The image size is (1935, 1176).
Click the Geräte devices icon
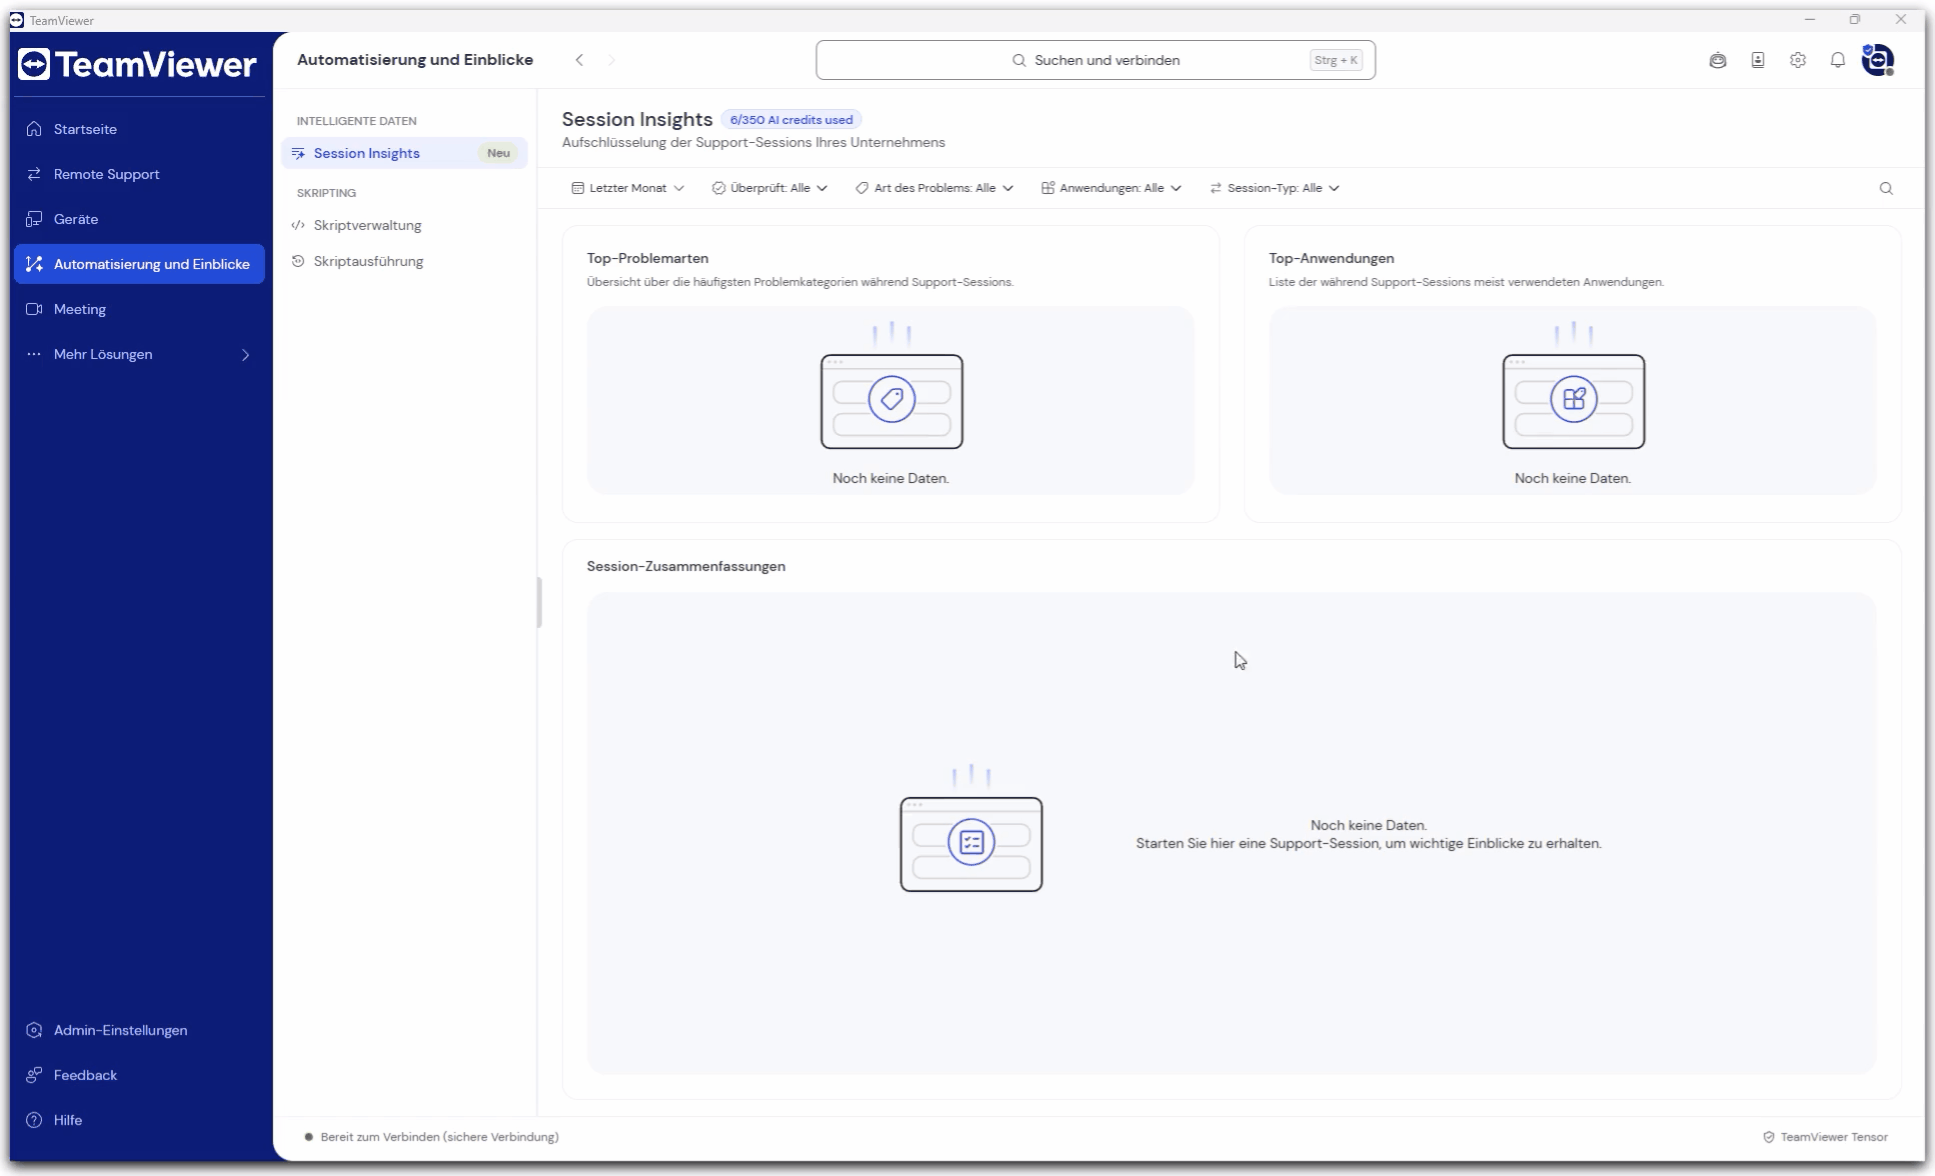[34, 219]
